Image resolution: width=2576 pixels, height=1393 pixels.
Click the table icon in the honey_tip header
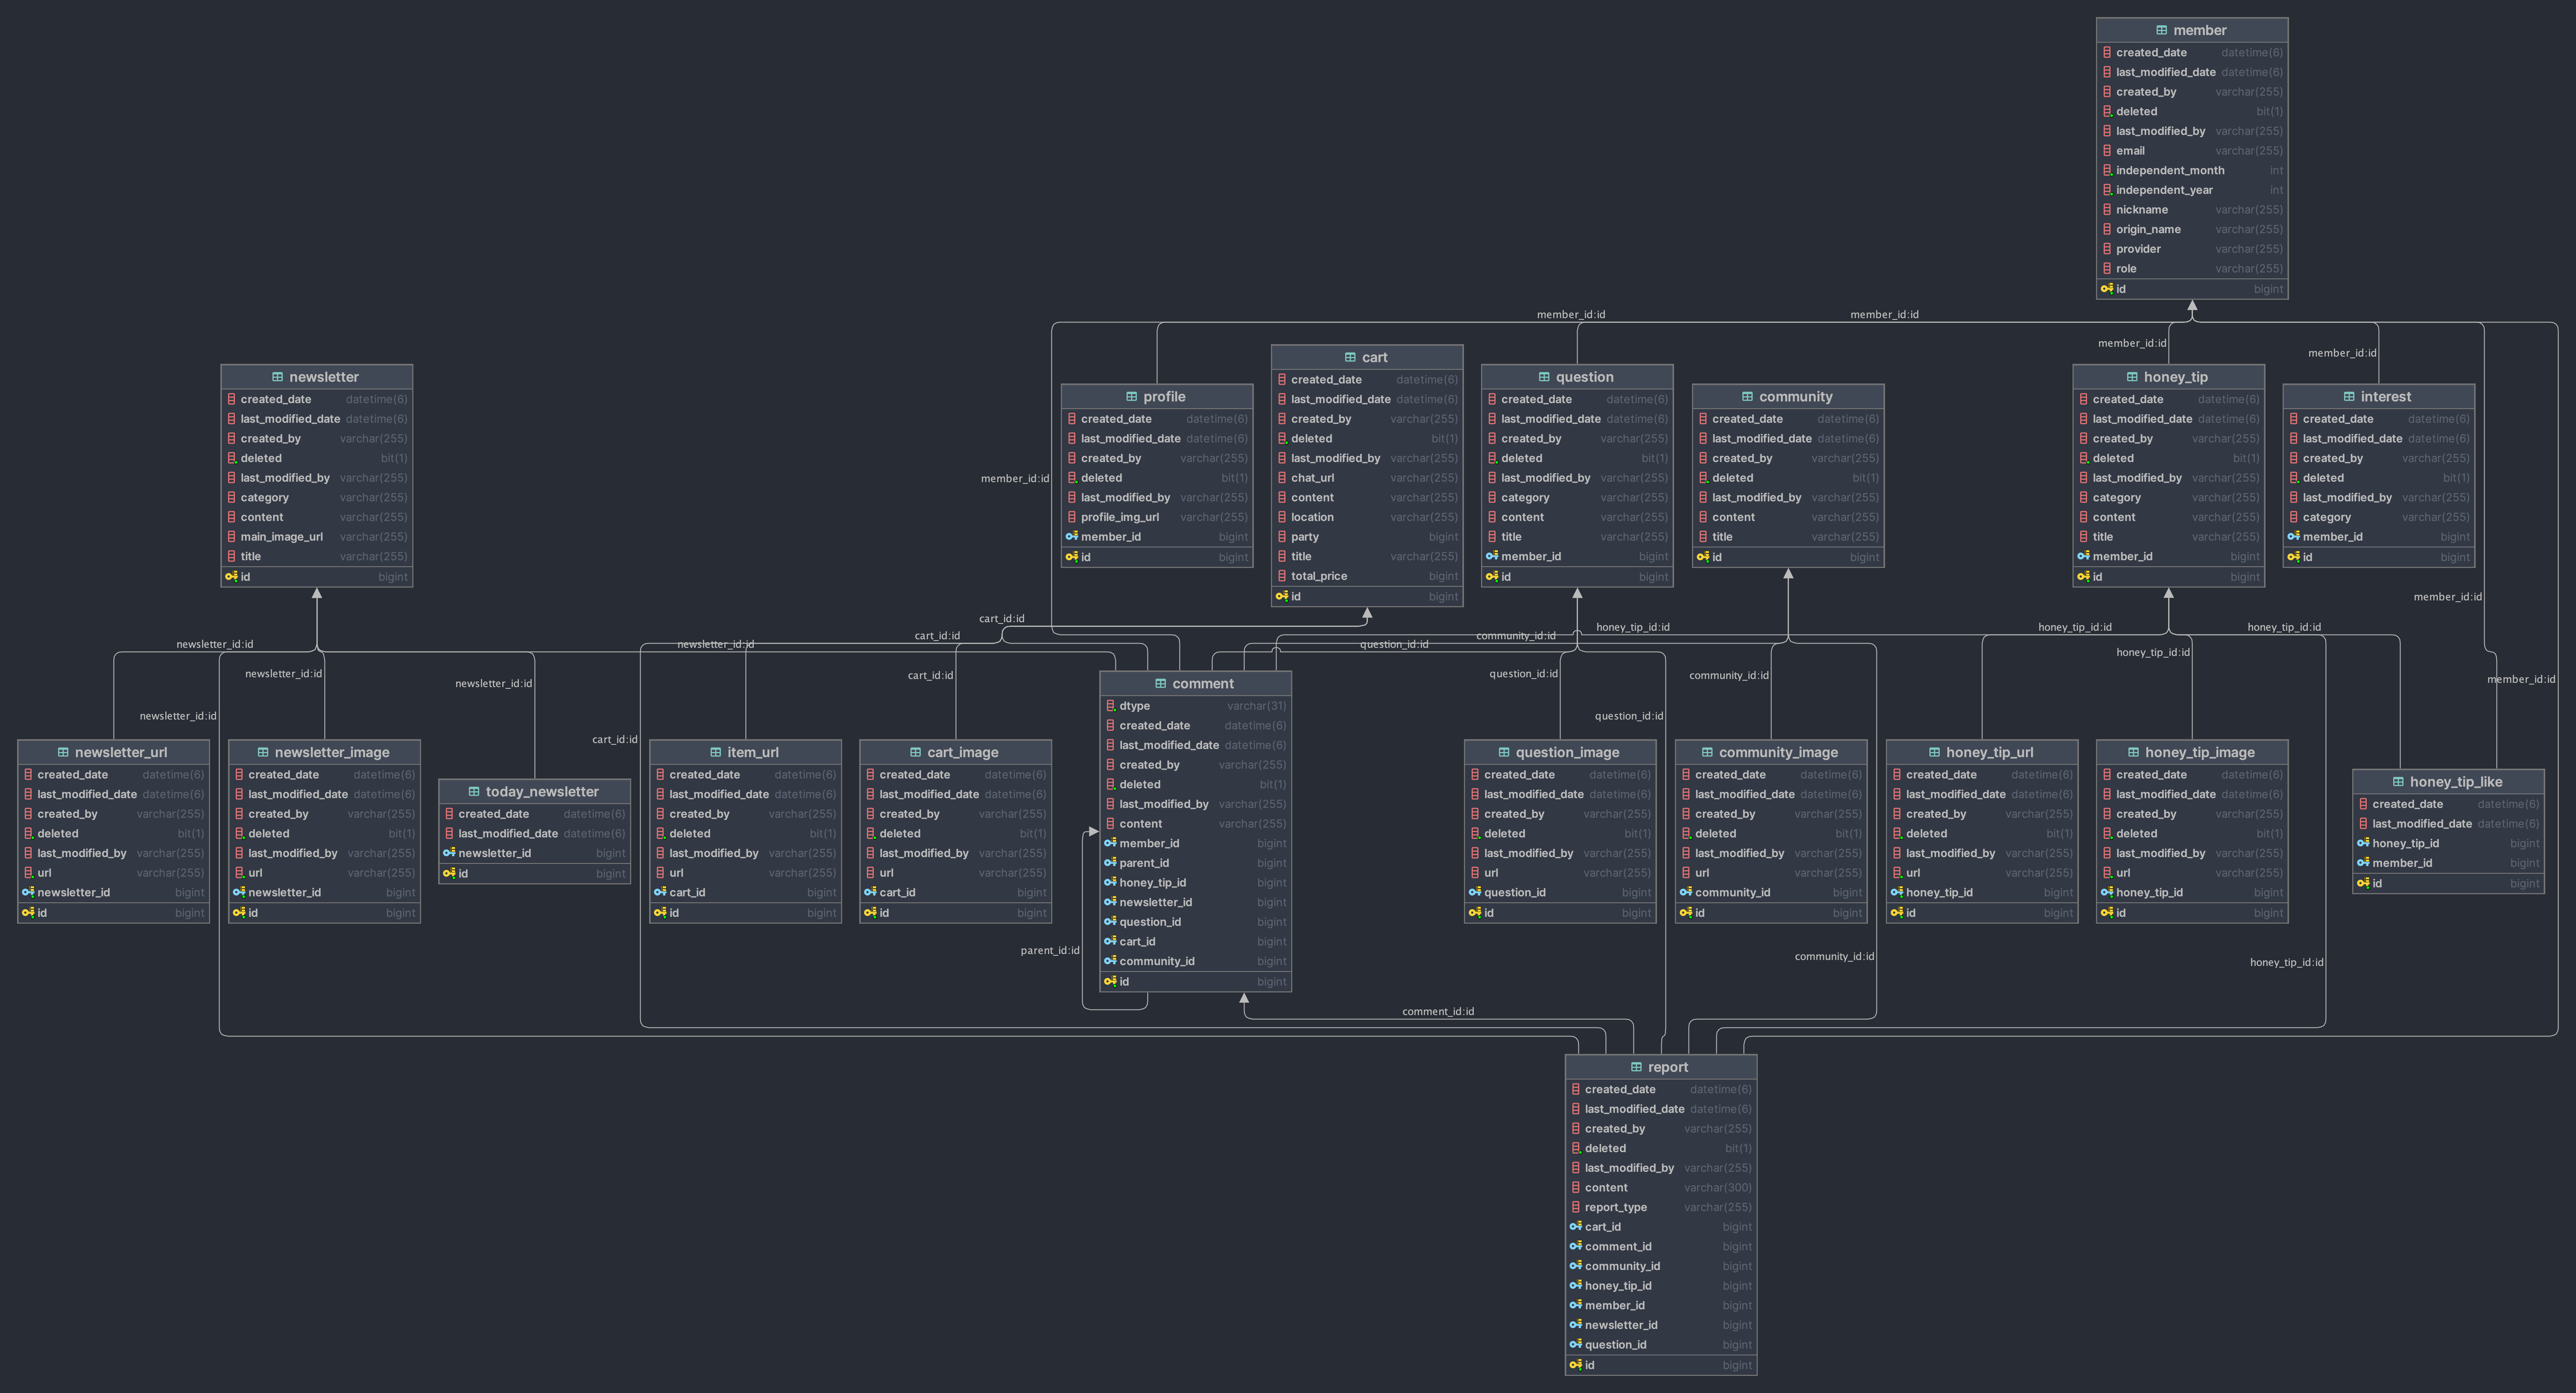coord(2131,378)
